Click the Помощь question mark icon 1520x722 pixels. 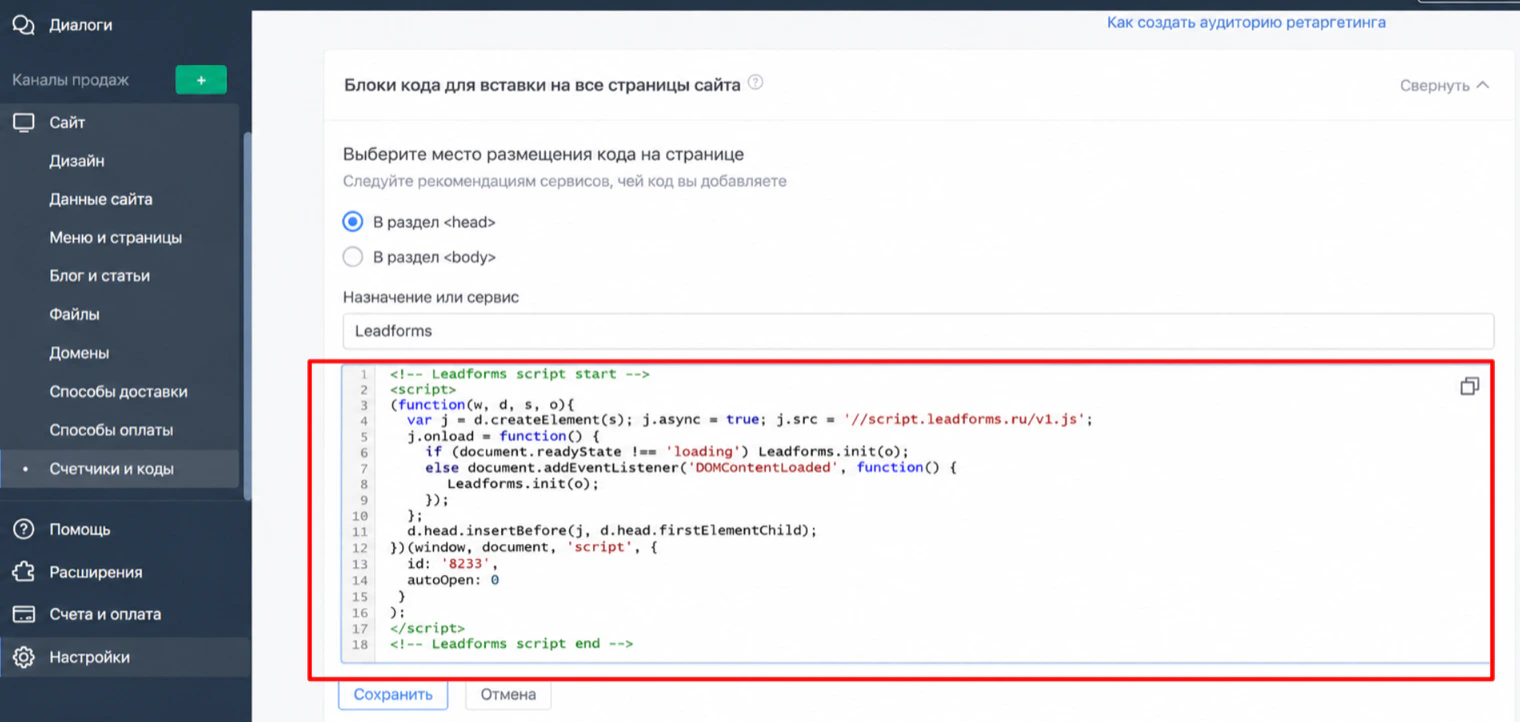tap(23, 529)
